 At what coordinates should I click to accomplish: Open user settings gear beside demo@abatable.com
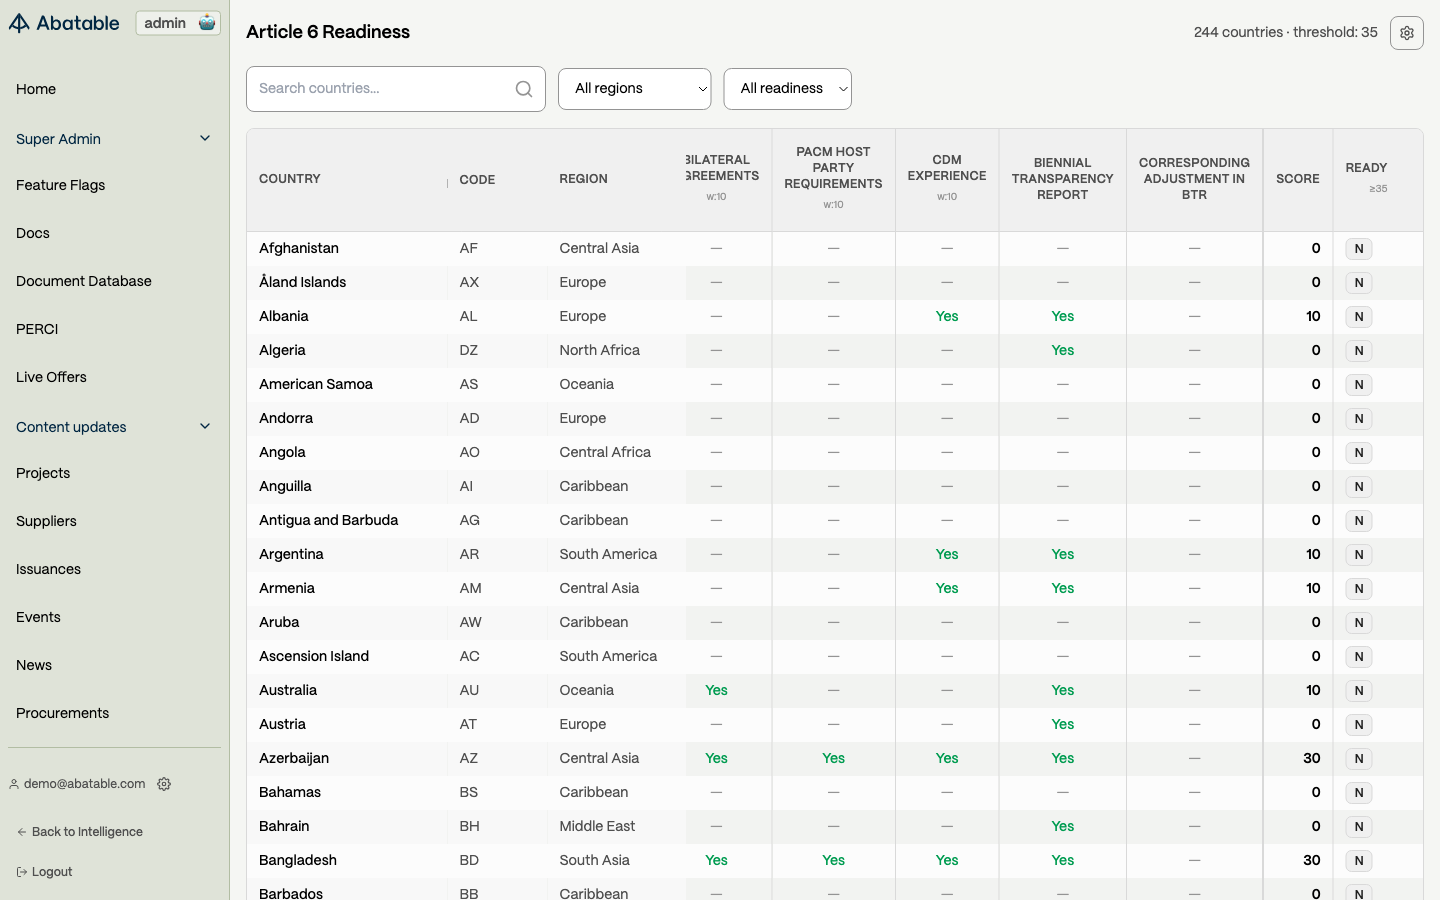pos(164,784)
